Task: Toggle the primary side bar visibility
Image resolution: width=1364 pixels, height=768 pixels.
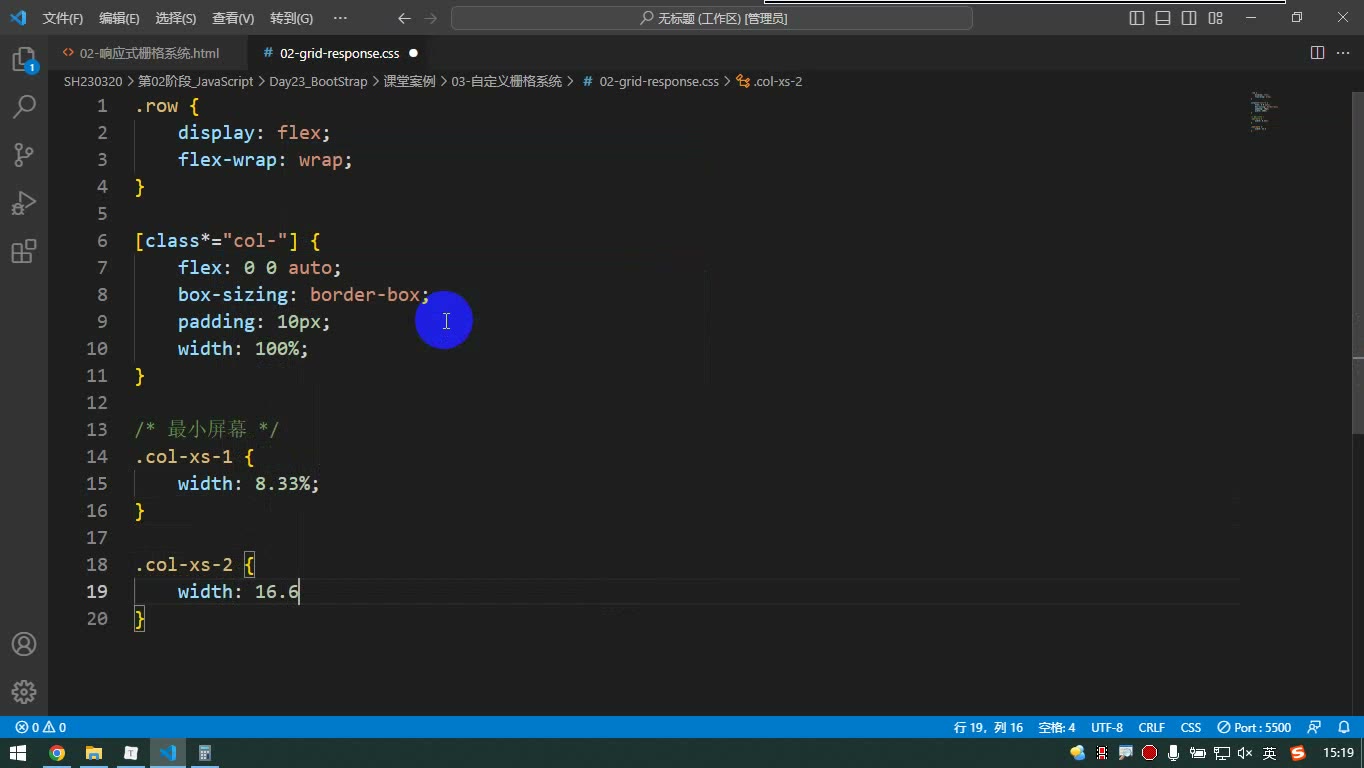Action: (x=1137, y=18)
